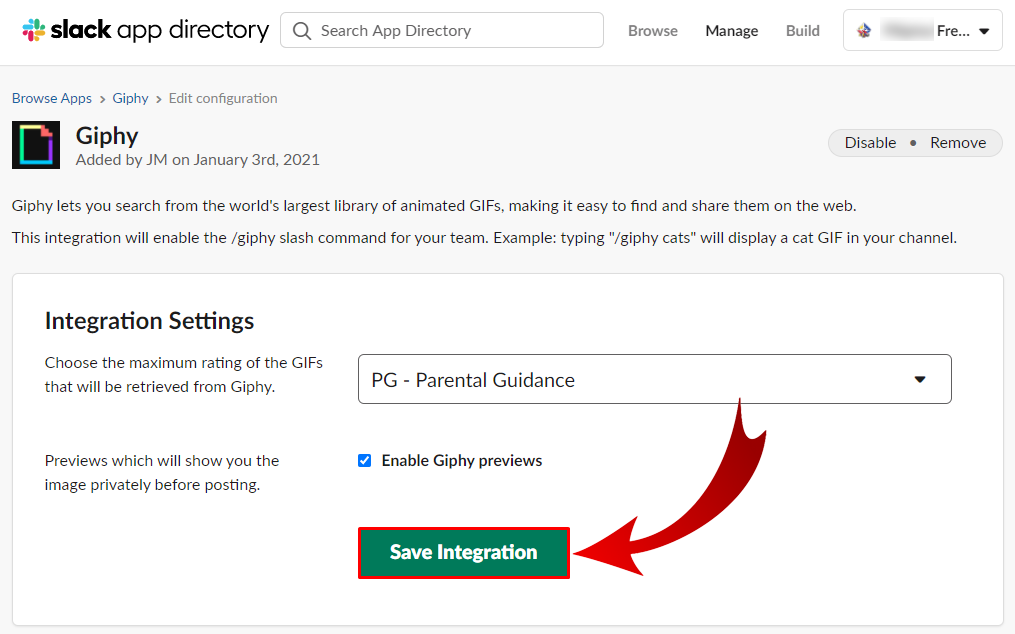Remove the Giphy app
Viewport: 1015px width, 634px height.
point(958,143)
